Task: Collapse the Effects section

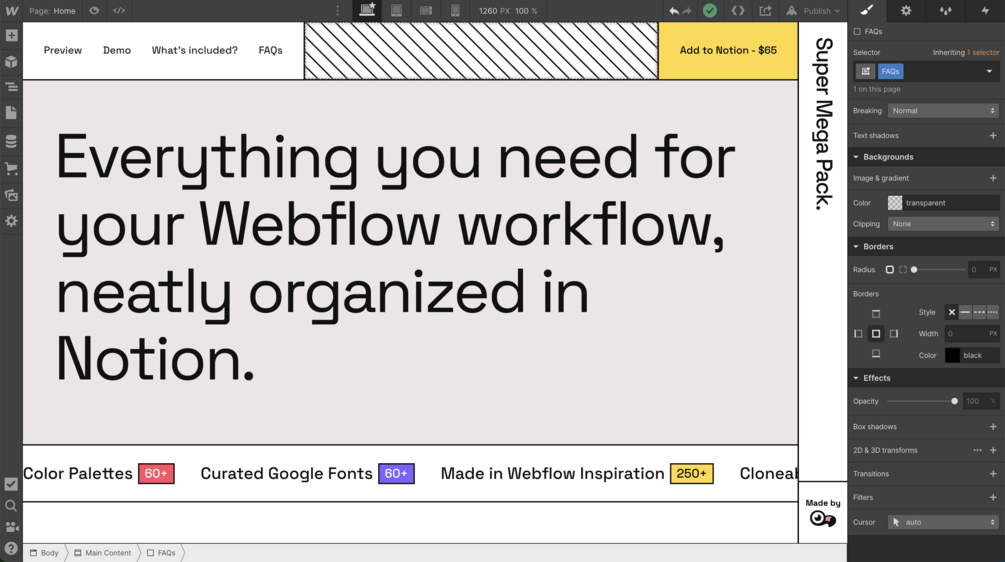Action: [876, 378]
